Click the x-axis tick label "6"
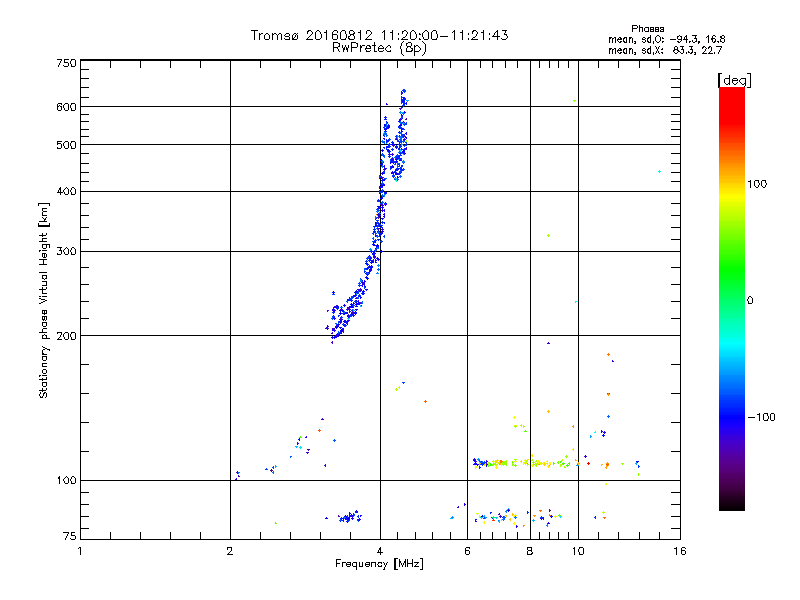 467,551
